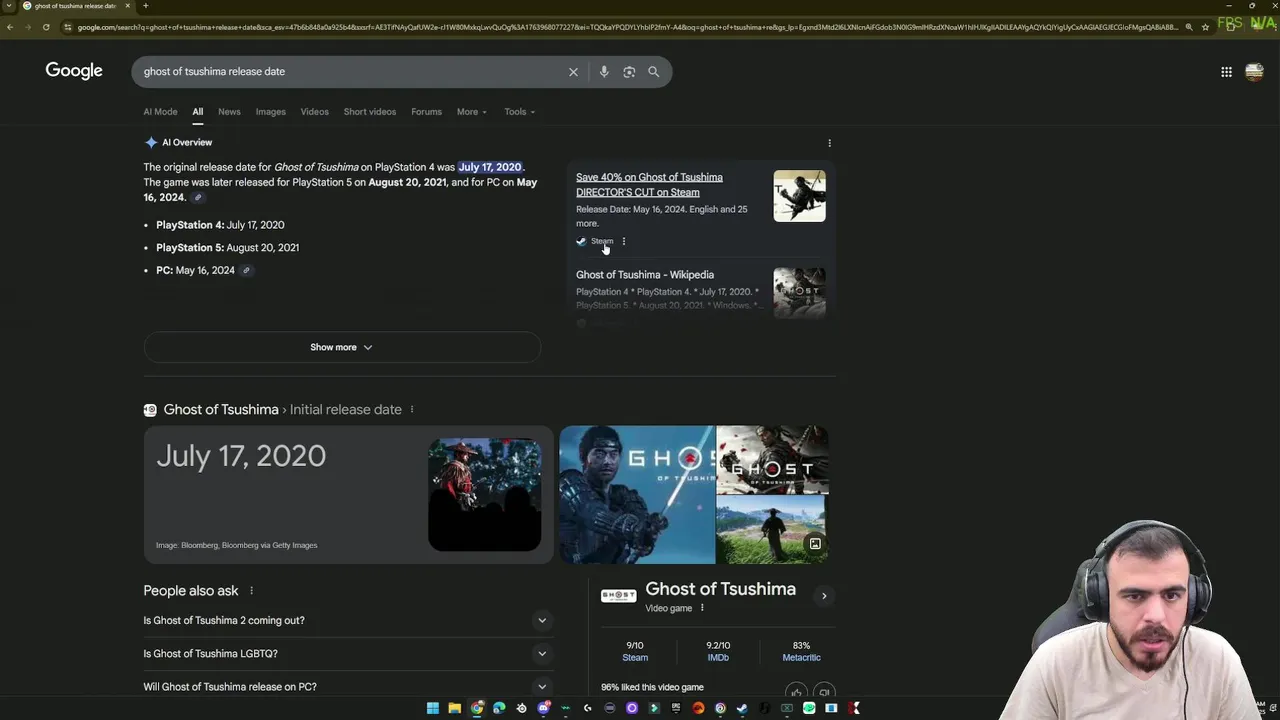Click the thumbs up feedback icon
This screenshot has width=1280, height=720.
click(x=796, y=692)
